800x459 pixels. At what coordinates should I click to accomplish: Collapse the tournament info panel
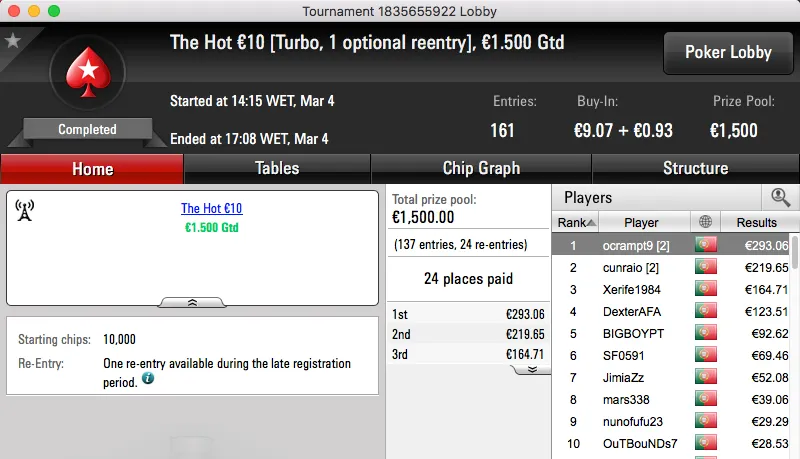coord(192,301)
